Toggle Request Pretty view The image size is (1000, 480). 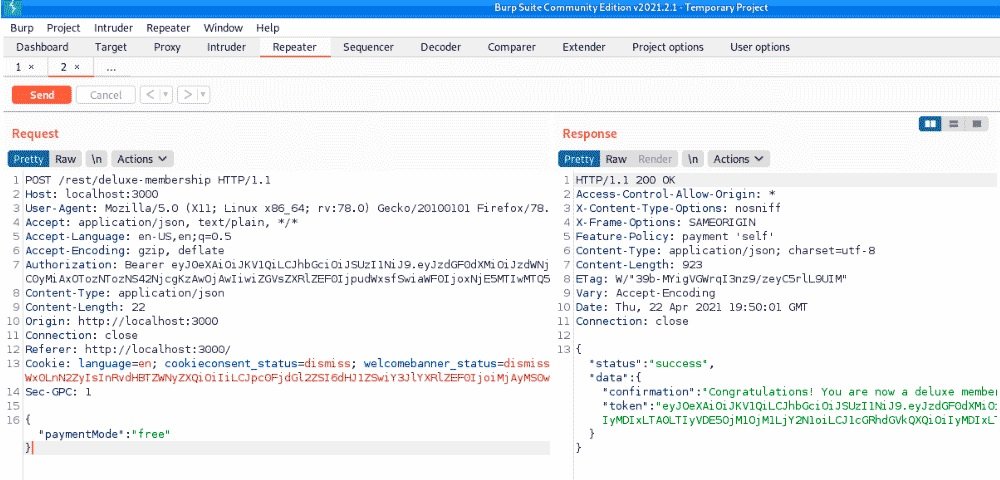(28, 159)
